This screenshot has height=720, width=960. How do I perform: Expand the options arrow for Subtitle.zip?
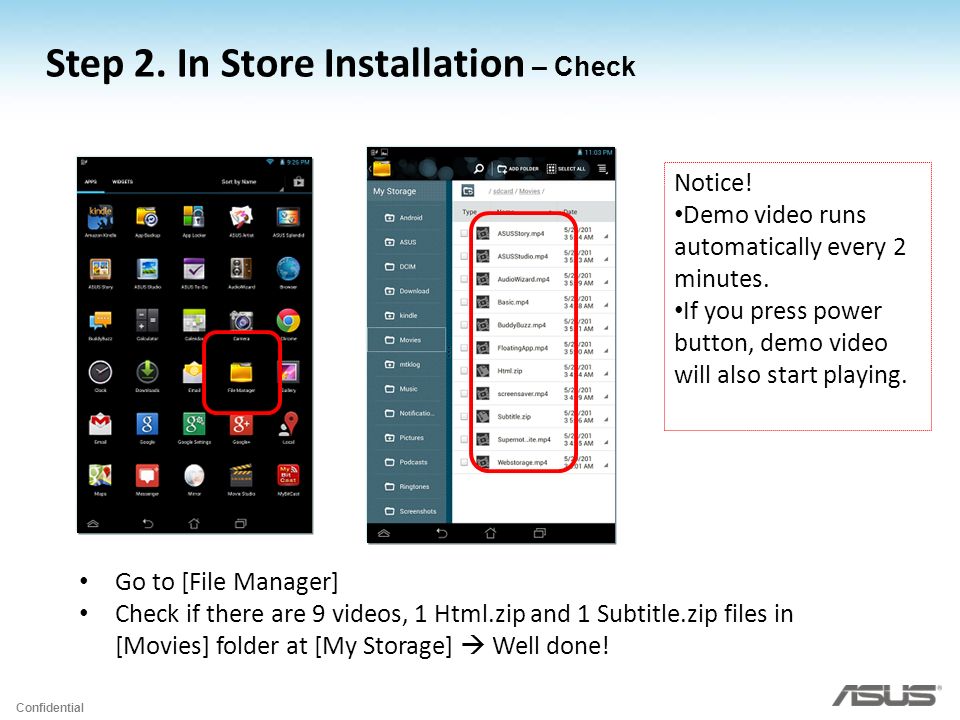[606, 419]
